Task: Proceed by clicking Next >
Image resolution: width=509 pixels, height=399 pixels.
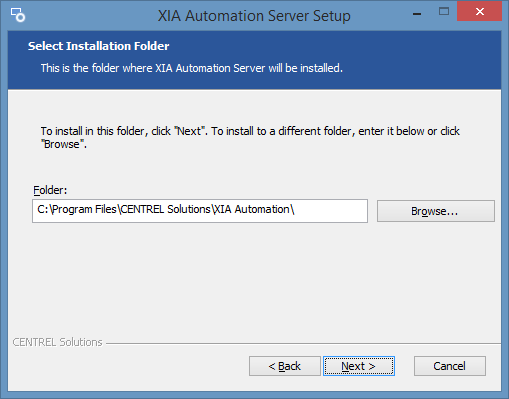Action: [359, 366]
